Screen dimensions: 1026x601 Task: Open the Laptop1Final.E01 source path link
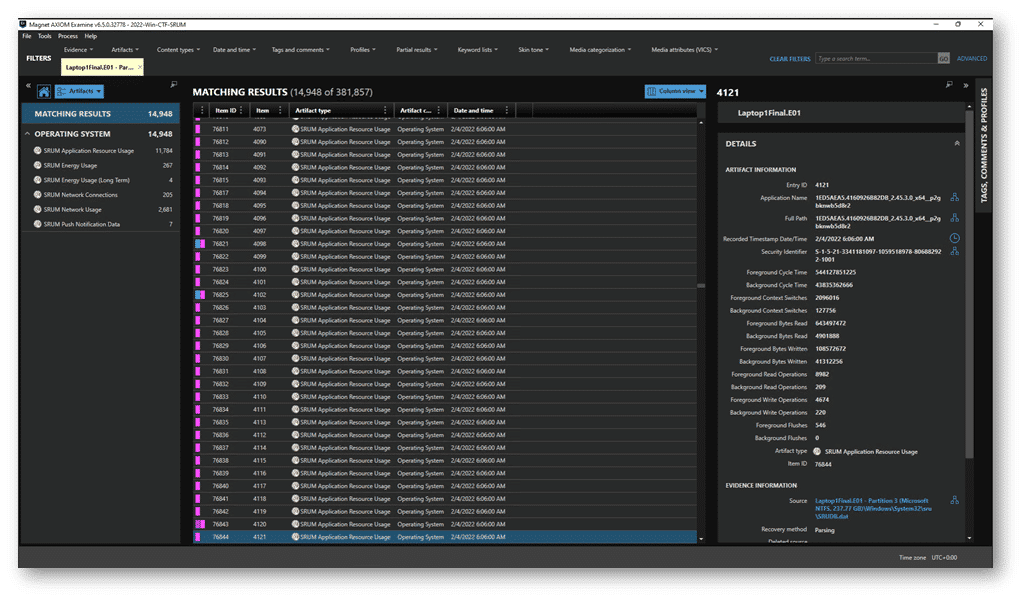coord(873,508)
